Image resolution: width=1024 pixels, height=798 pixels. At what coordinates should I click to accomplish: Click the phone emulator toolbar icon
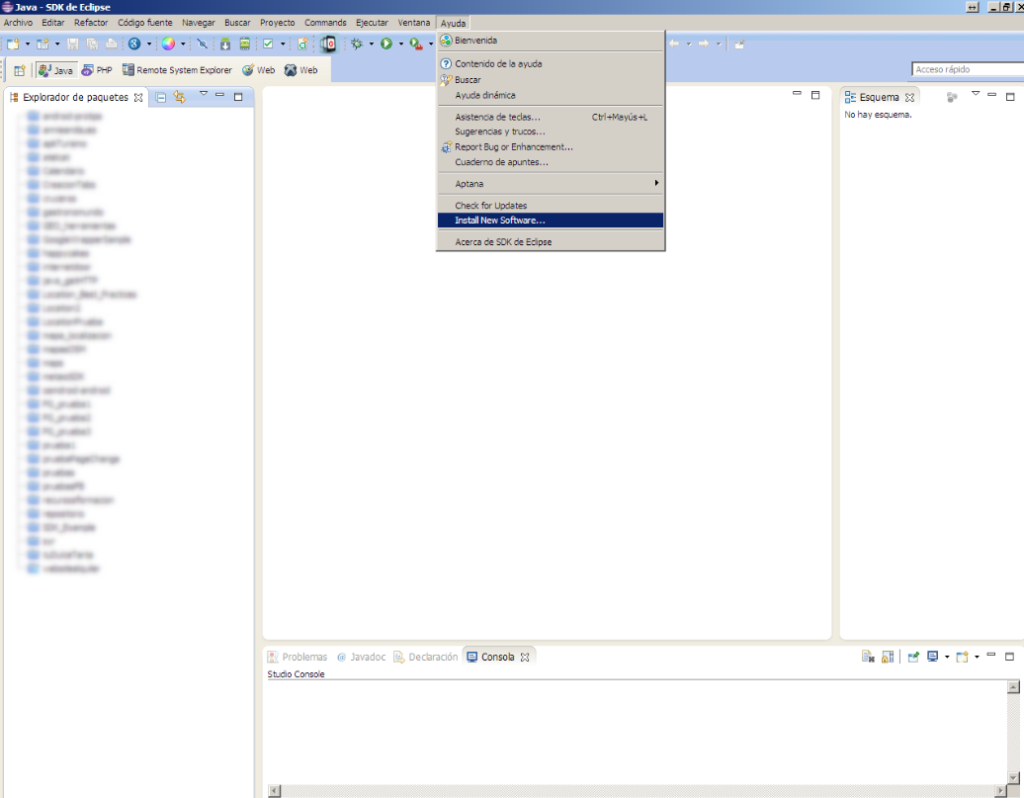[328, 44]
